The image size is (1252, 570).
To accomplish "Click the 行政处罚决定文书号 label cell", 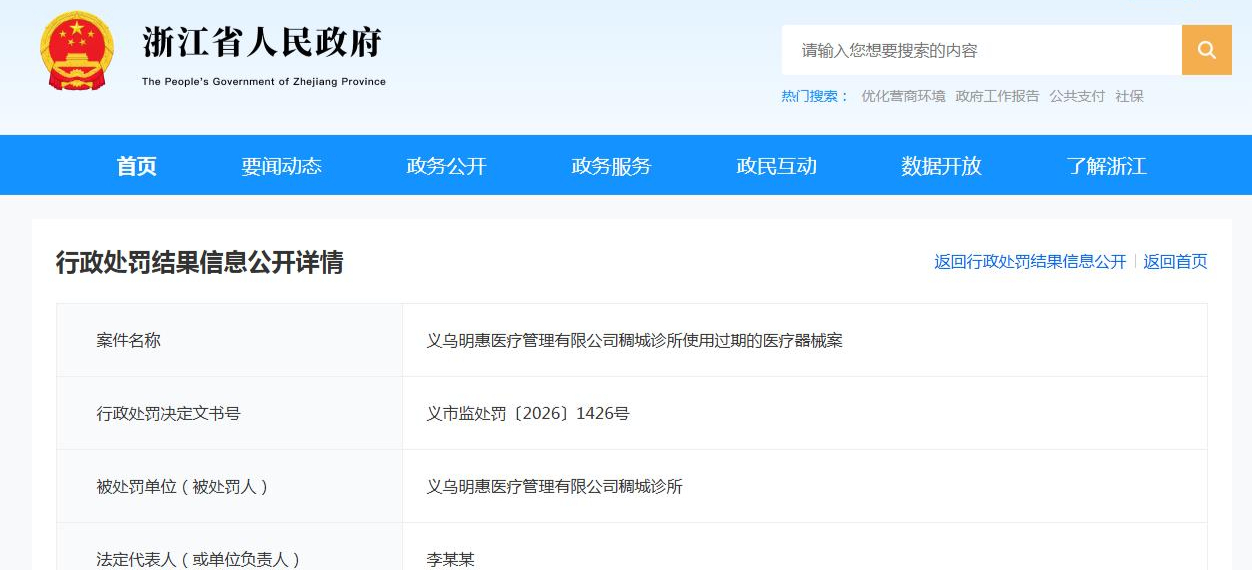I will [229, 413].
